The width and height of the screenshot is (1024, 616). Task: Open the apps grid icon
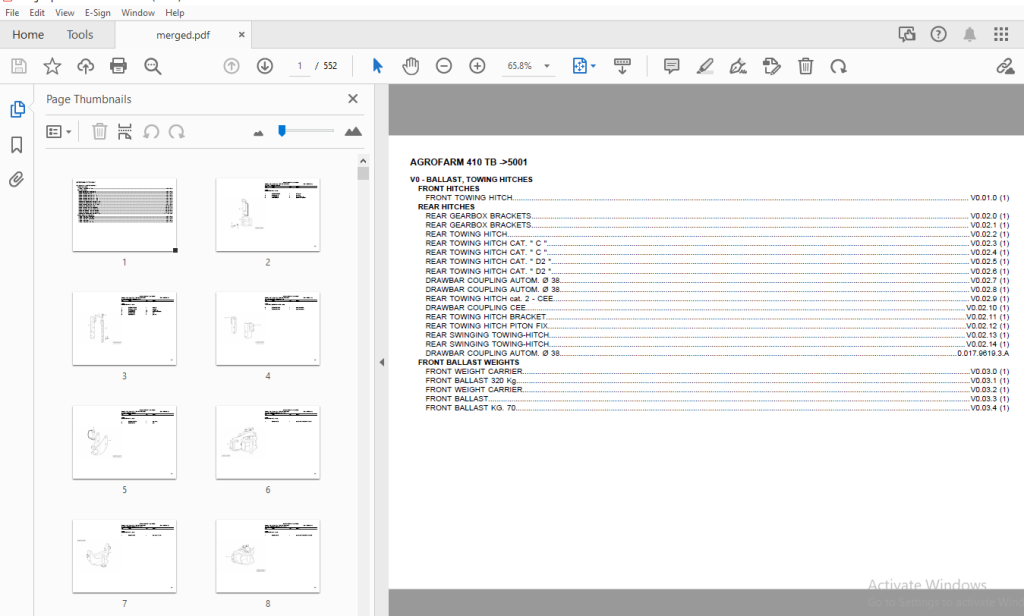1001,35
